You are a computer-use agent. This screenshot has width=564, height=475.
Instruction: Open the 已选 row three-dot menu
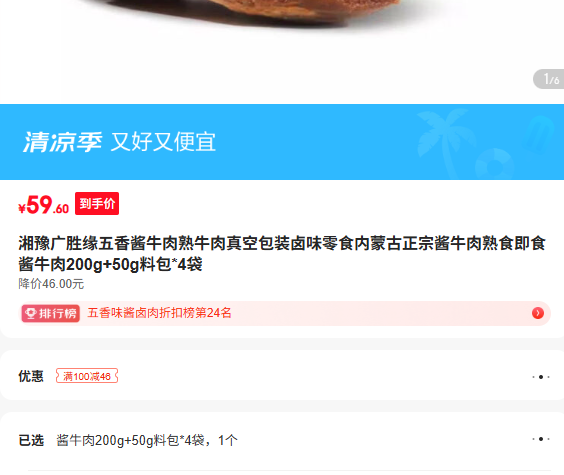coord(541,439)
